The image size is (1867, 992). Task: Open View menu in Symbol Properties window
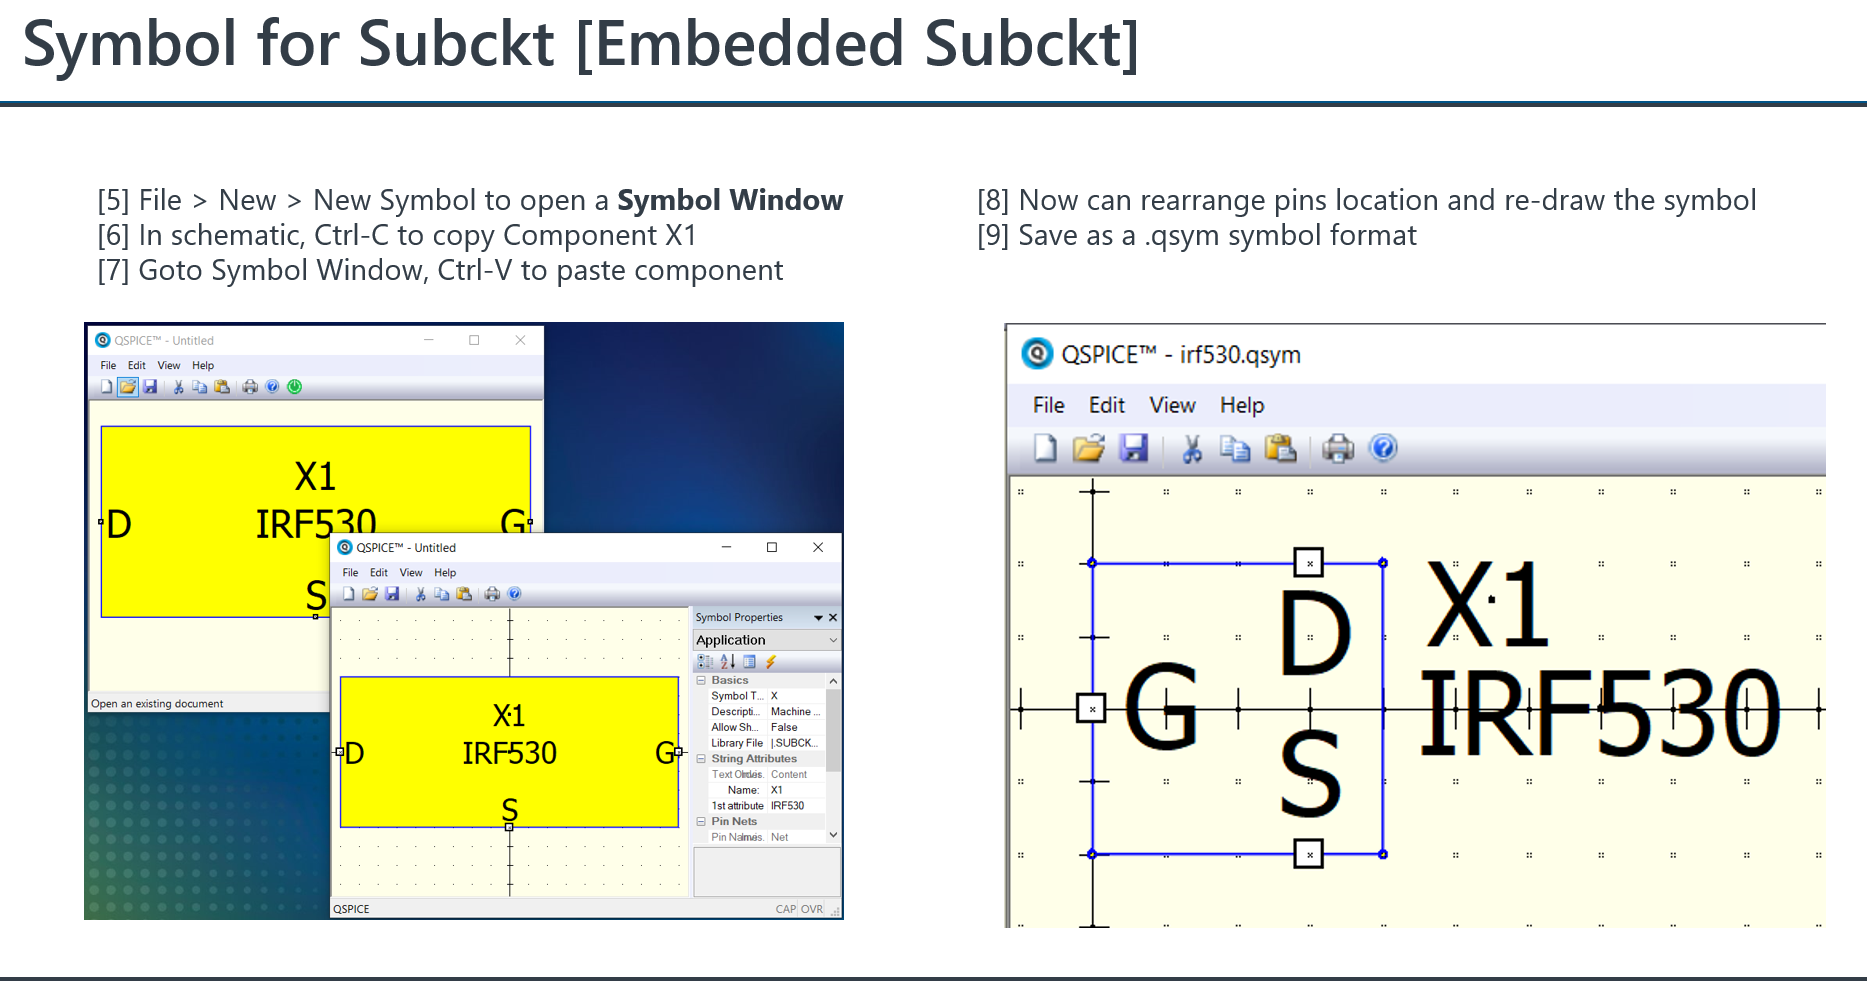pos(411,573)
